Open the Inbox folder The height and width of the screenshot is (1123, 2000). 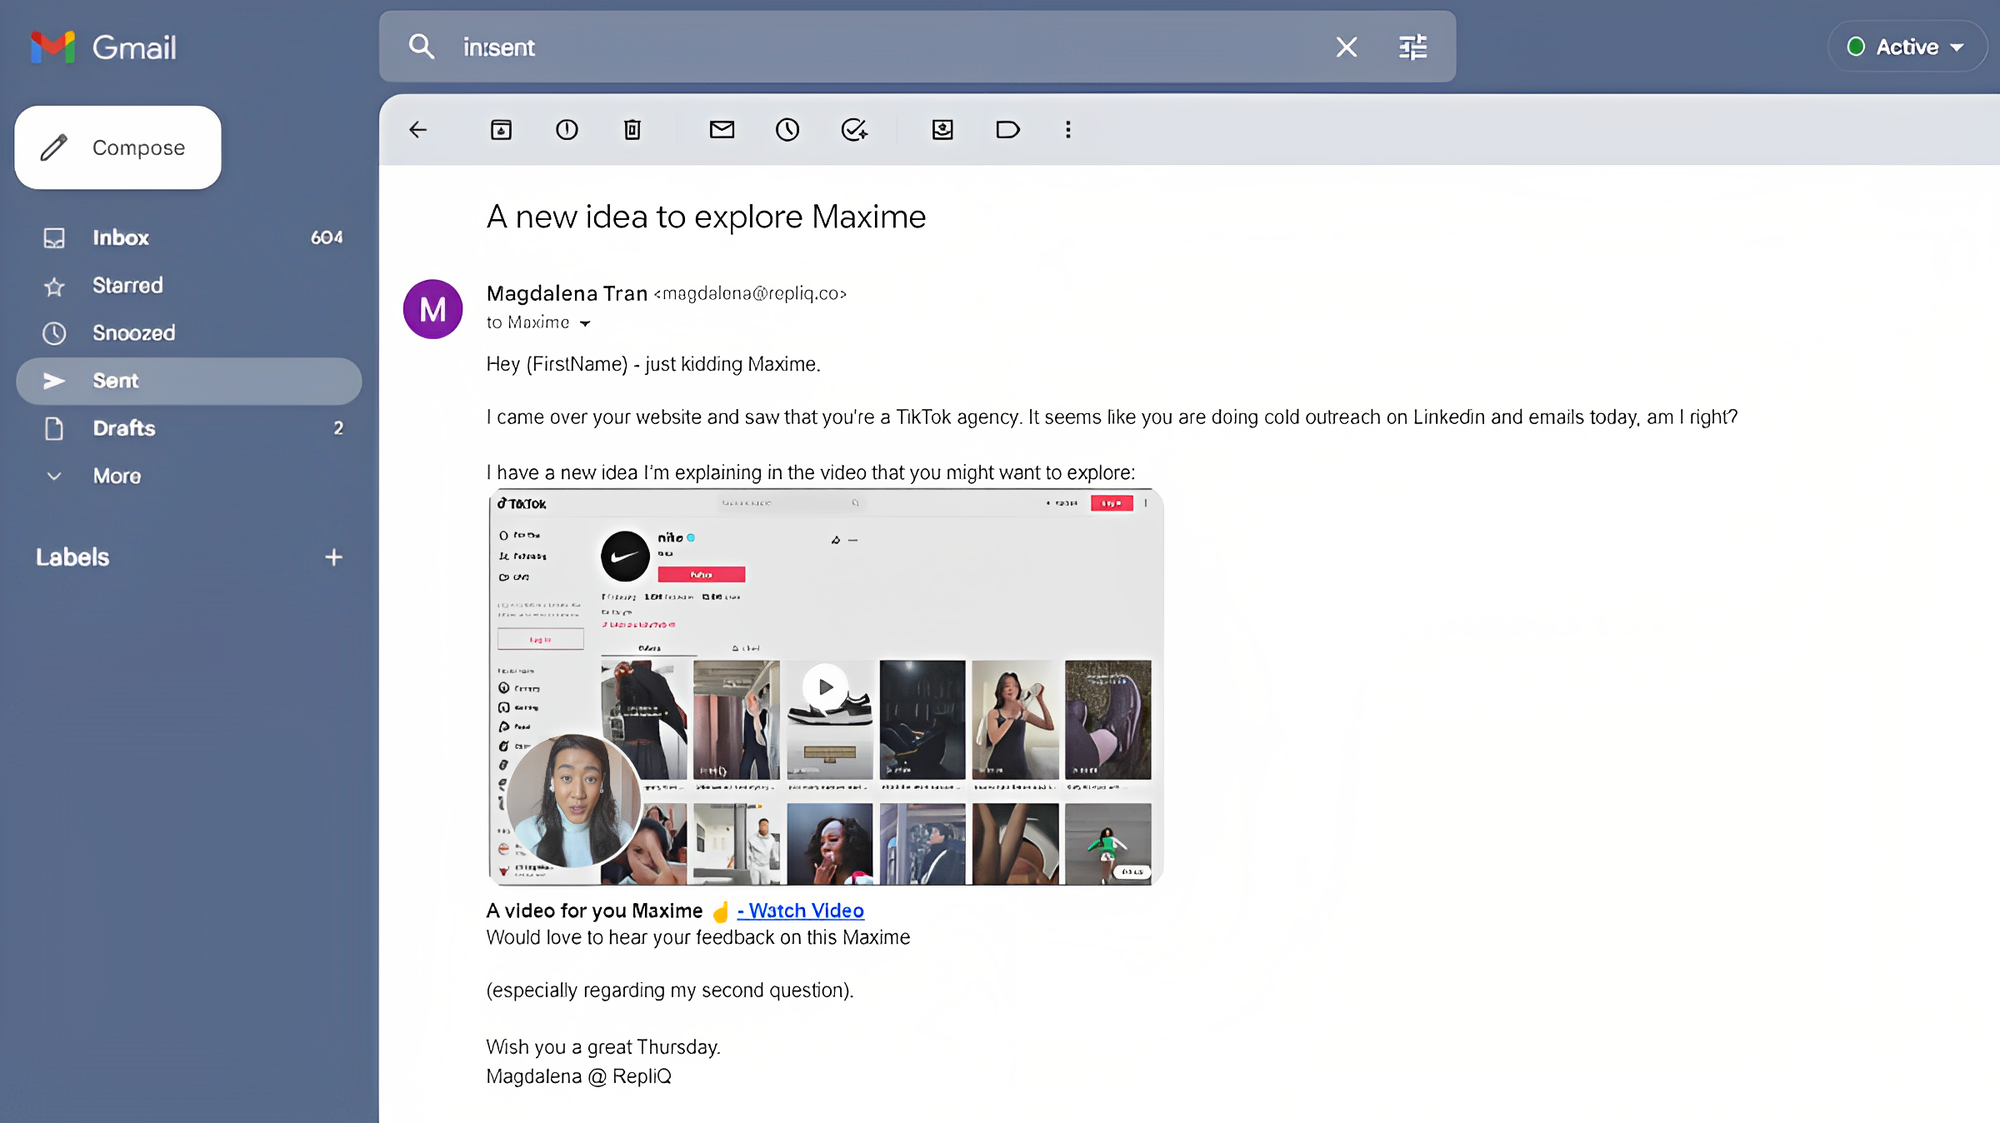tap(189, 238)
